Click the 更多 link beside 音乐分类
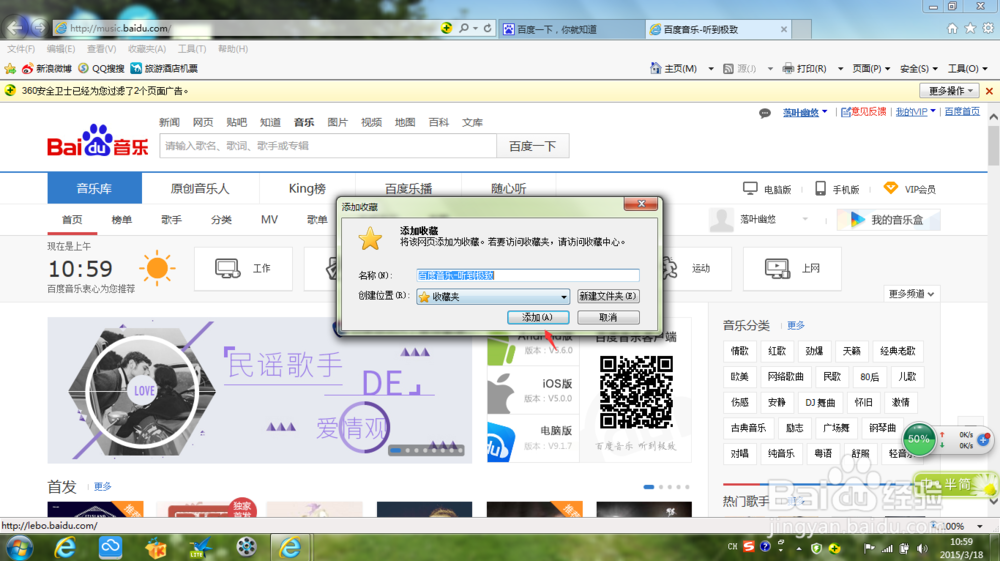 pos(795,326)
